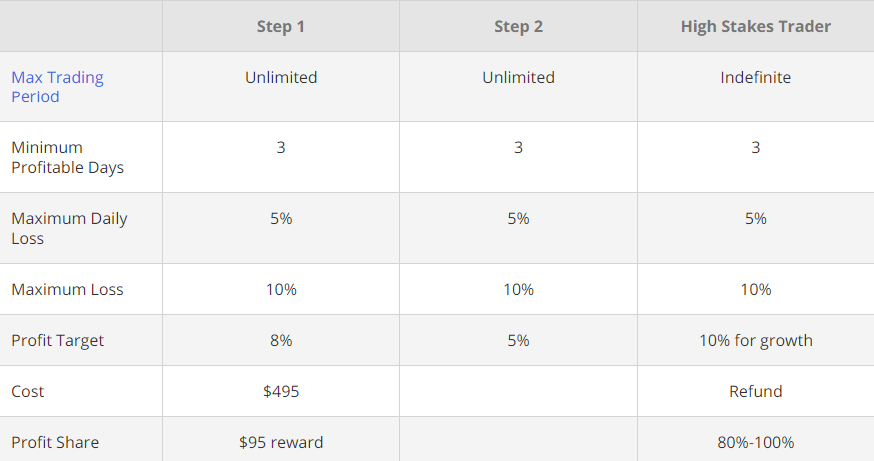Select the Maximum Daily Loss row label
The height and width of the screenshot is (461, 874).
[69, 228]
